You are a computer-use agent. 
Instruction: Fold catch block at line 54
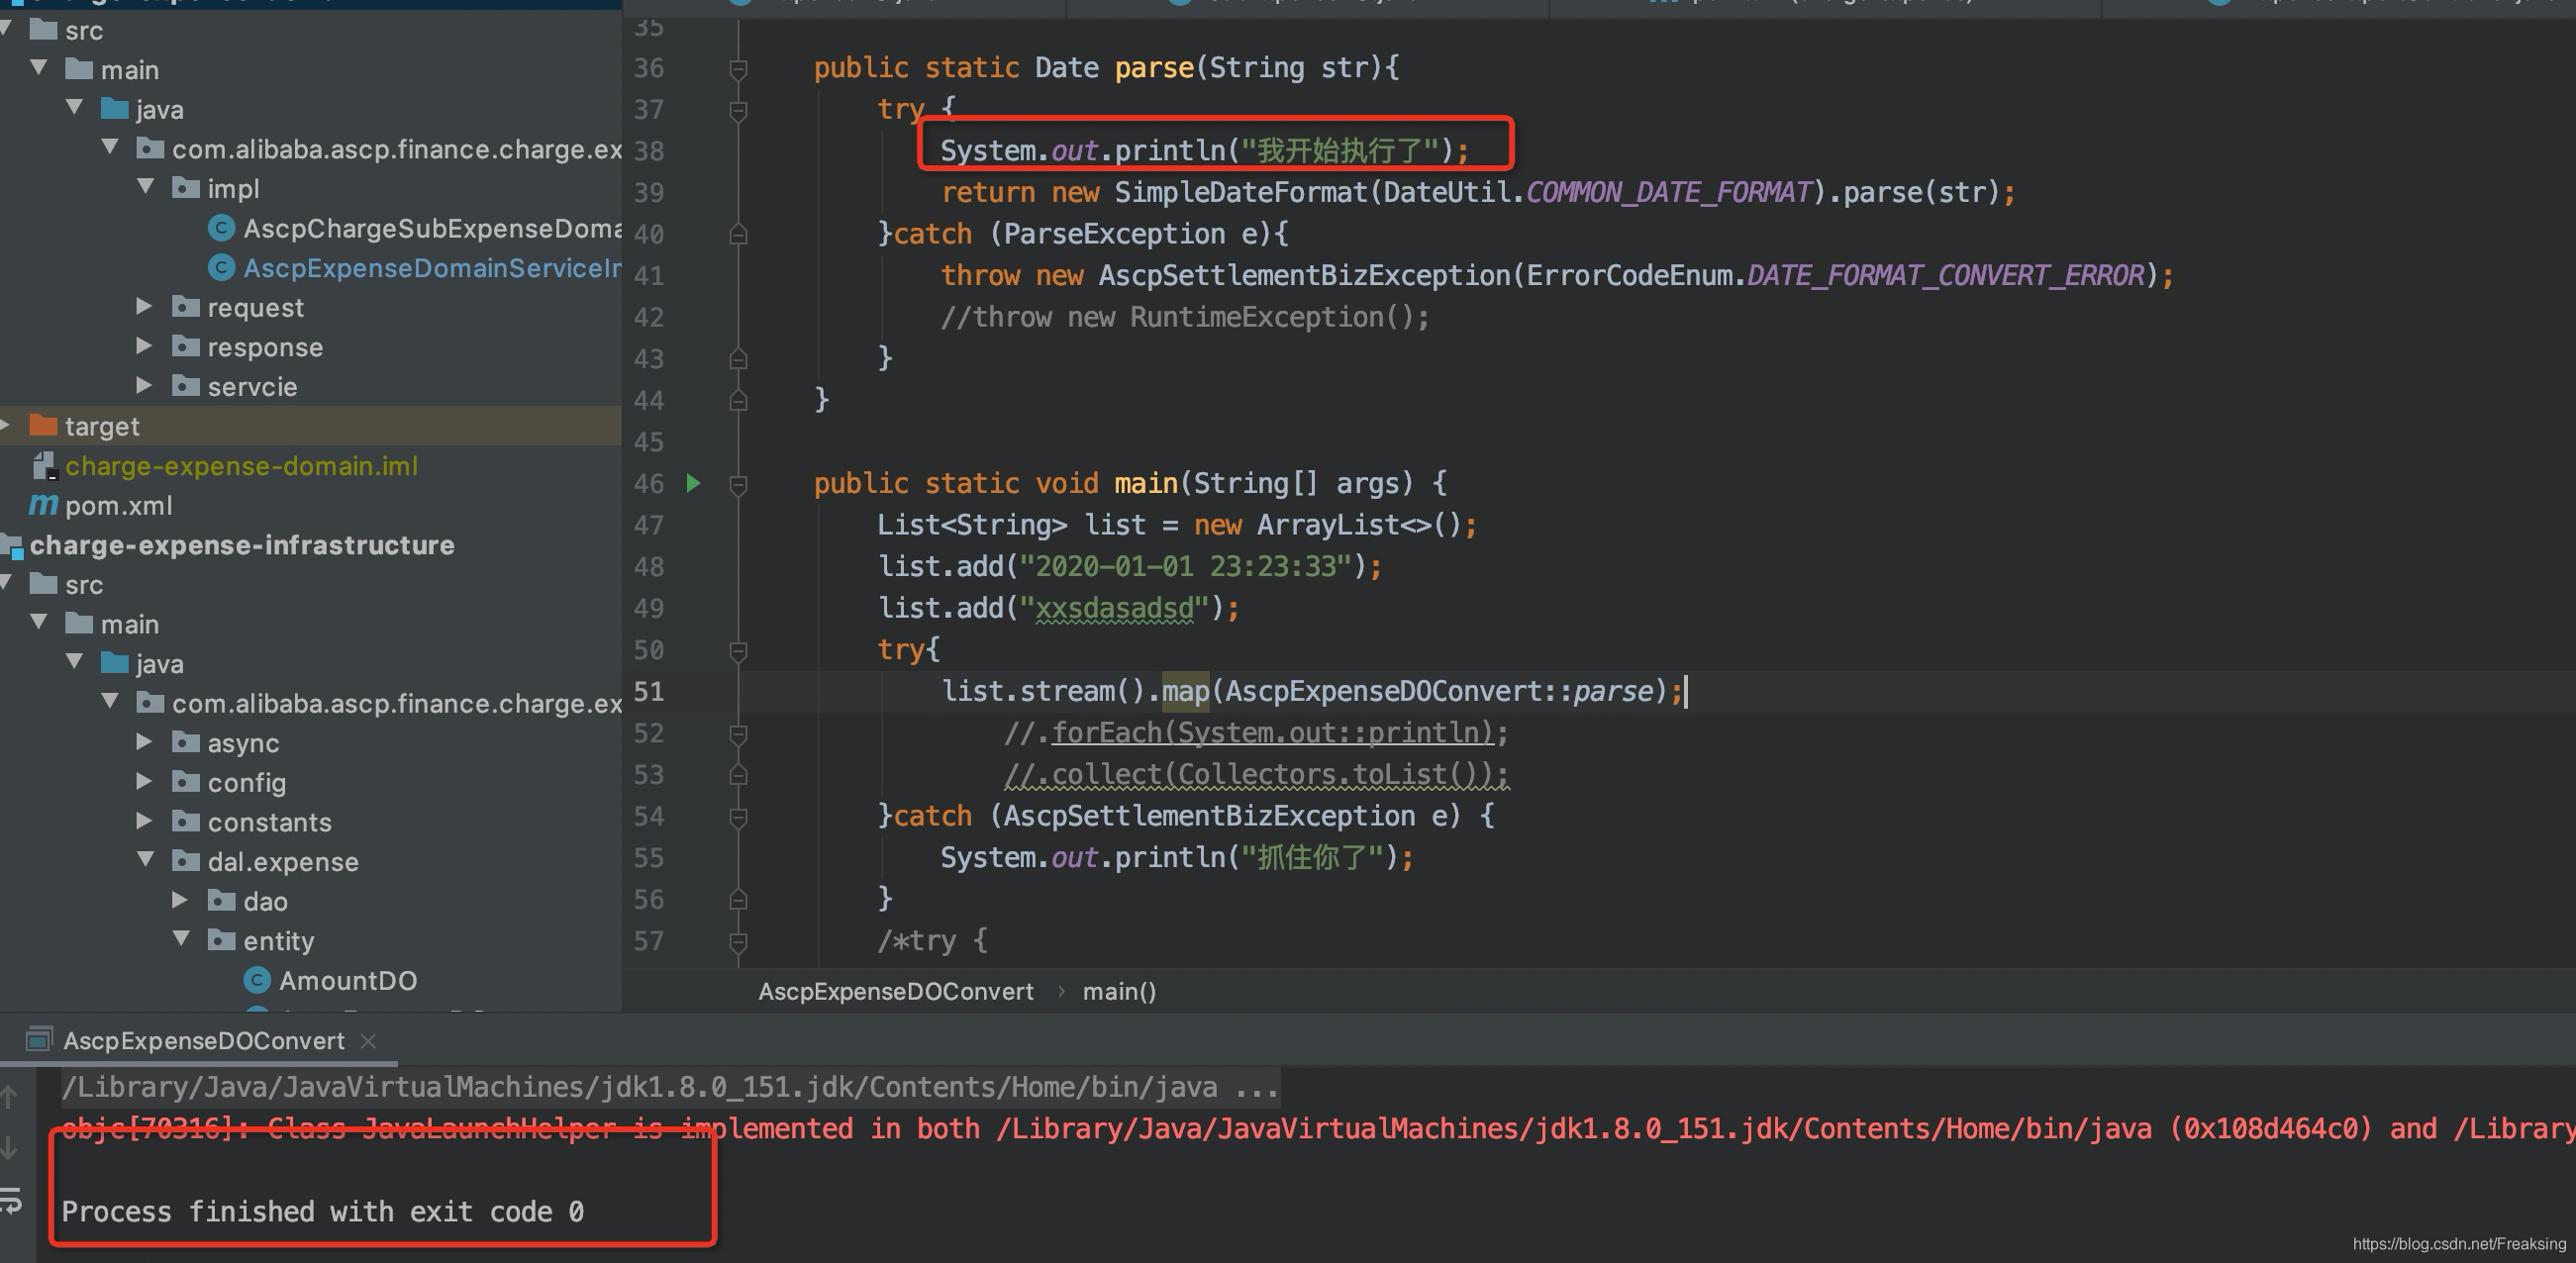738,817
